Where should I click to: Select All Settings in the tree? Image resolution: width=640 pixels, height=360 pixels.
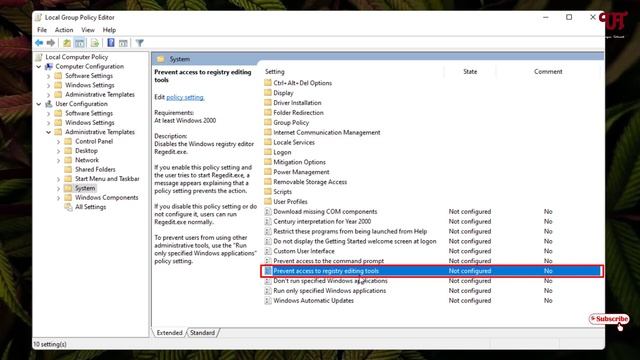90,207
